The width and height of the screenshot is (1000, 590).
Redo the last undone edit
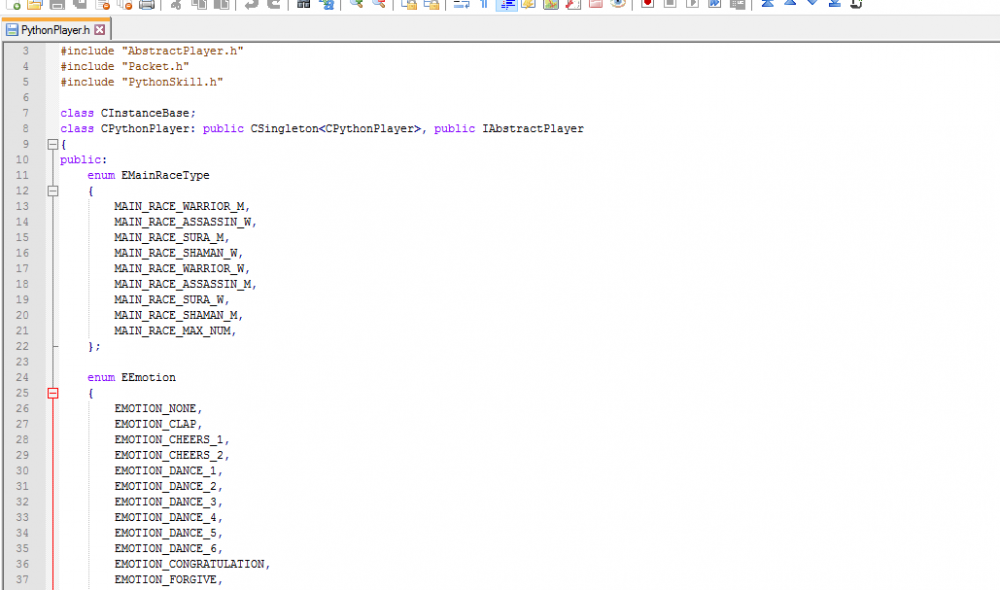tap(274, 4)
